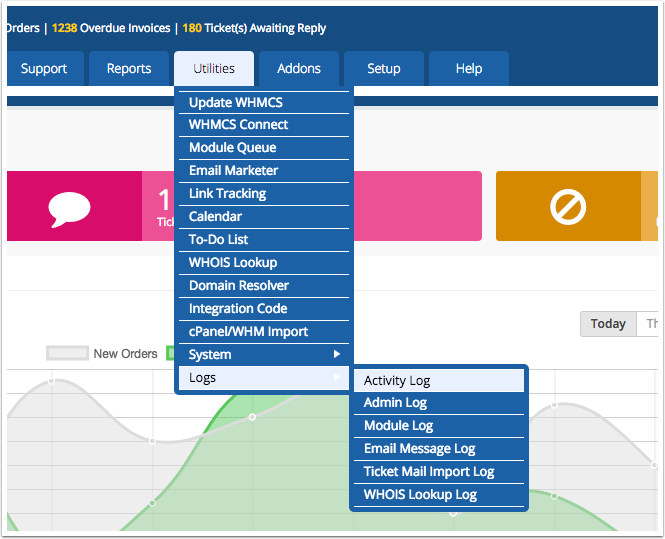Choose Ticket Mail Import Log

click(439, 472)
